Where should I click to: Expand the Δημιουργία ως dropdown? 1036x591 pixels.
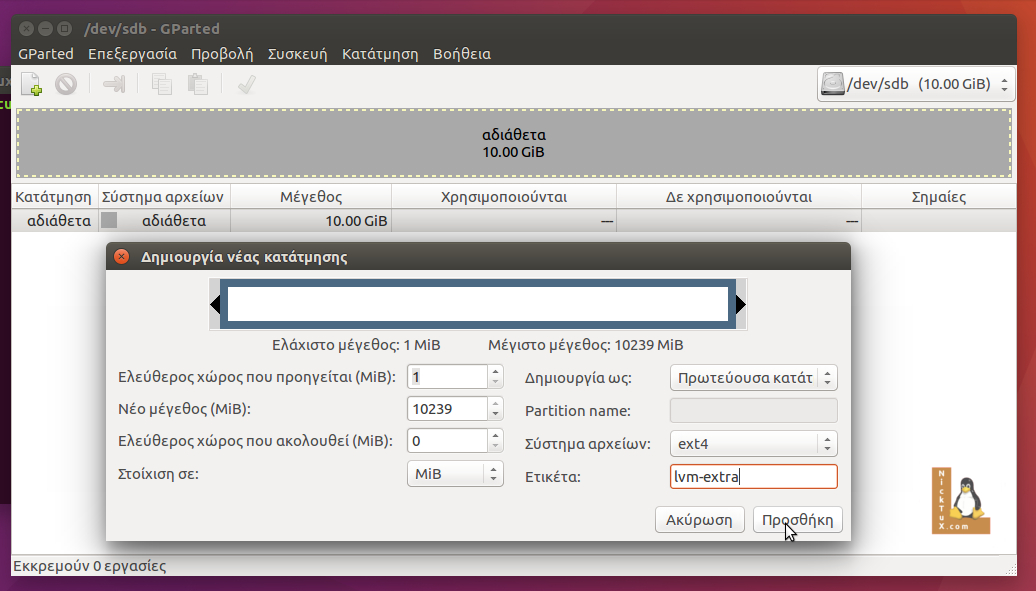pyautogui.click(x=752, y=378)
